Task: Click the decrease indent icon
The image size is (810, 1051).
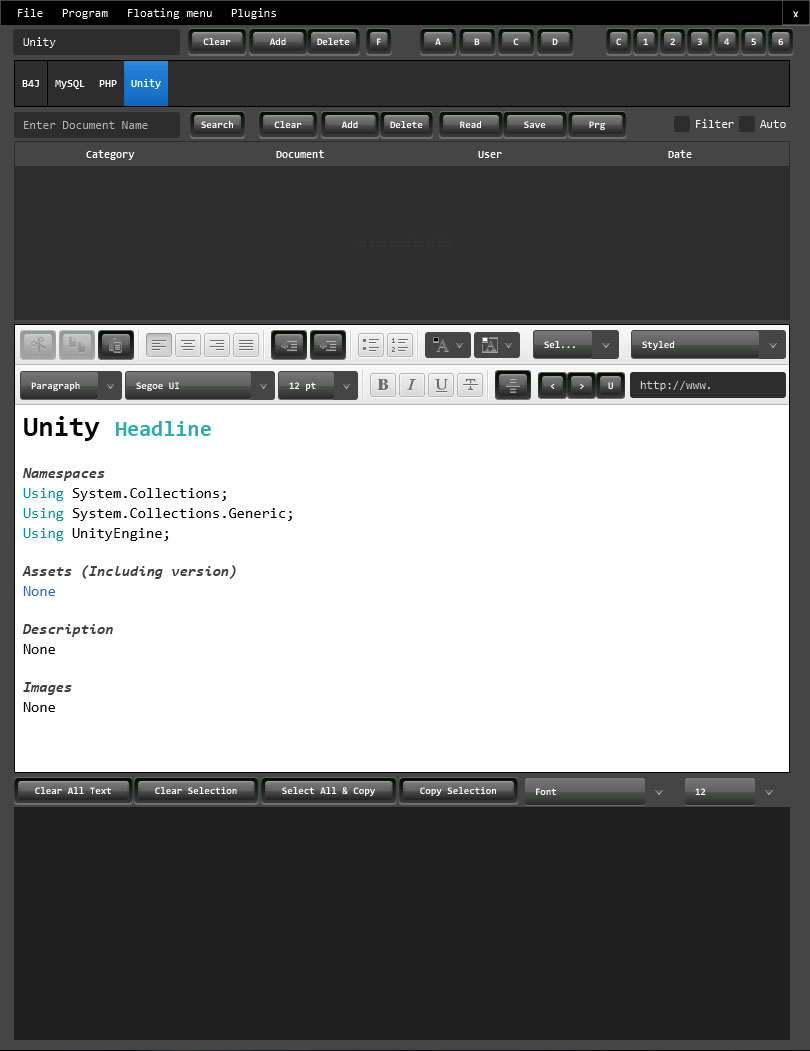Action: 288,344
